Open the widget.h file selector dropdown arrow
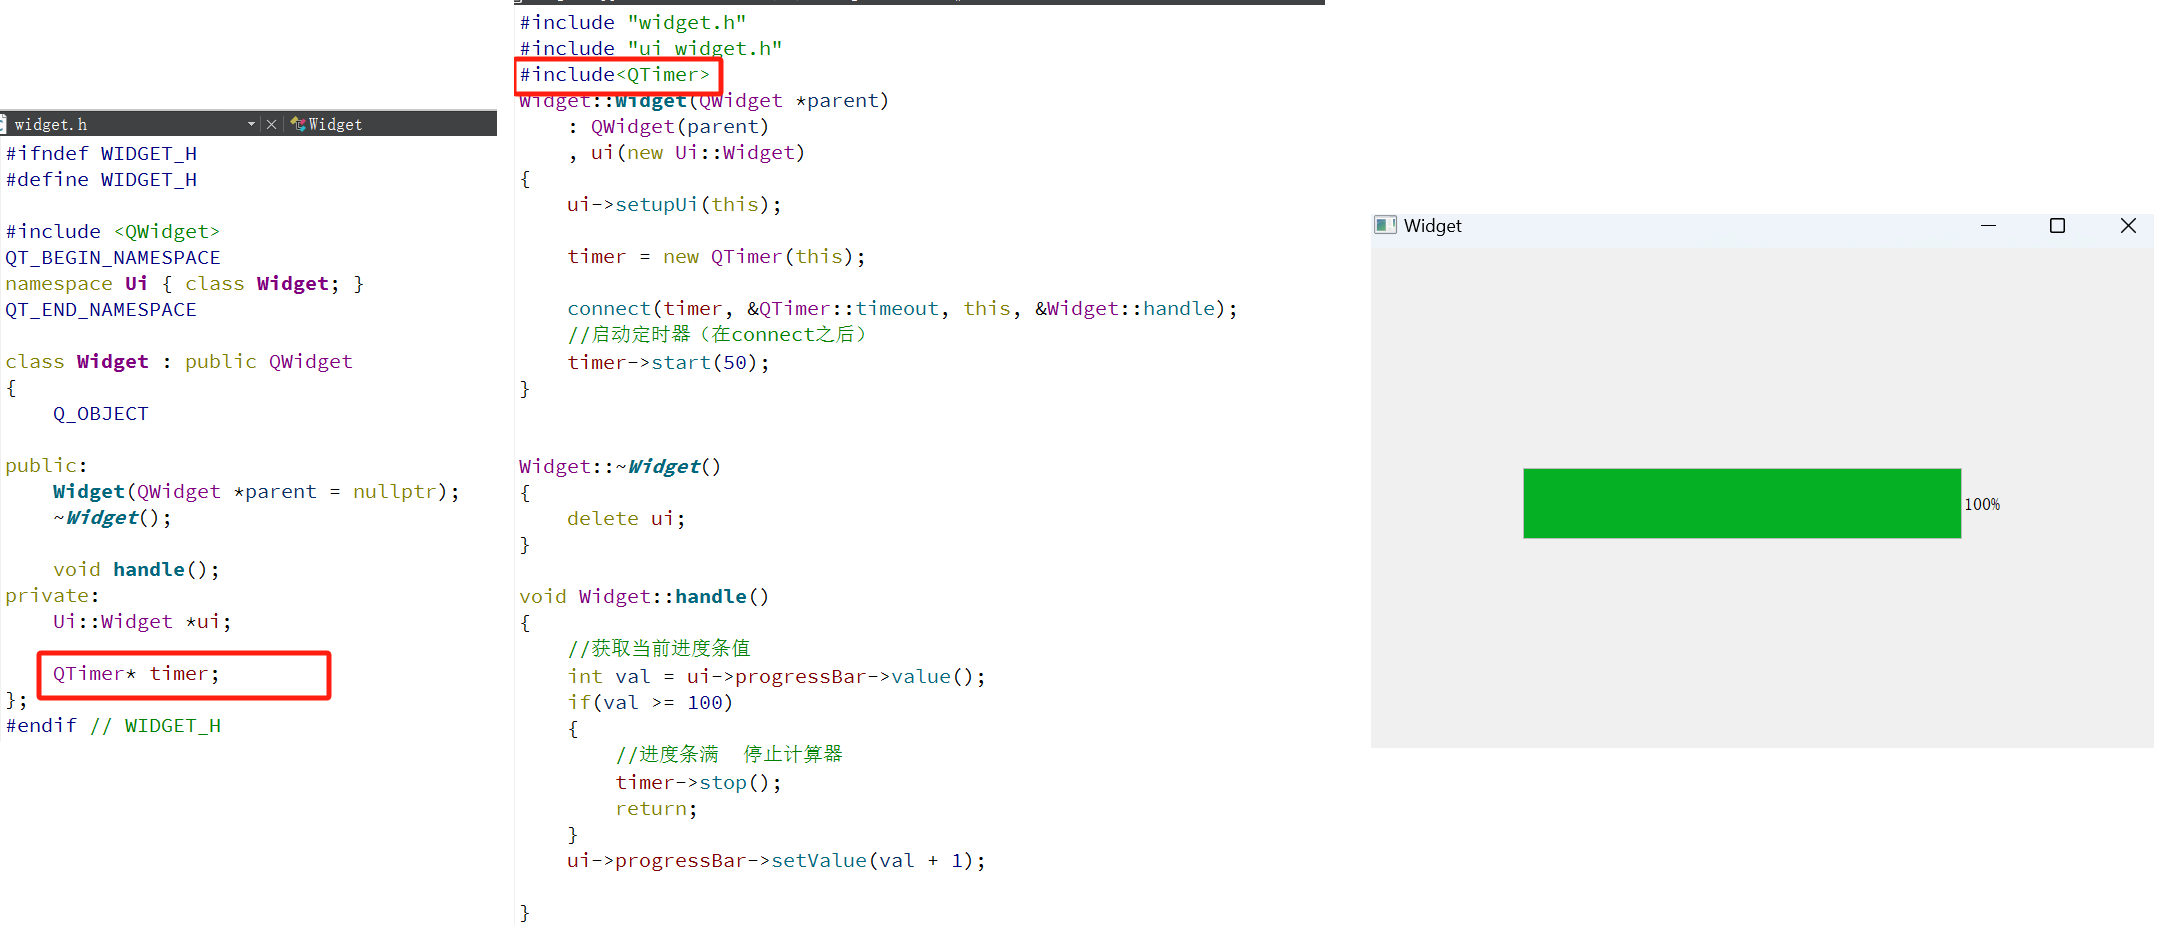This screenshot has height=925, width=2161. coord(251,124)
